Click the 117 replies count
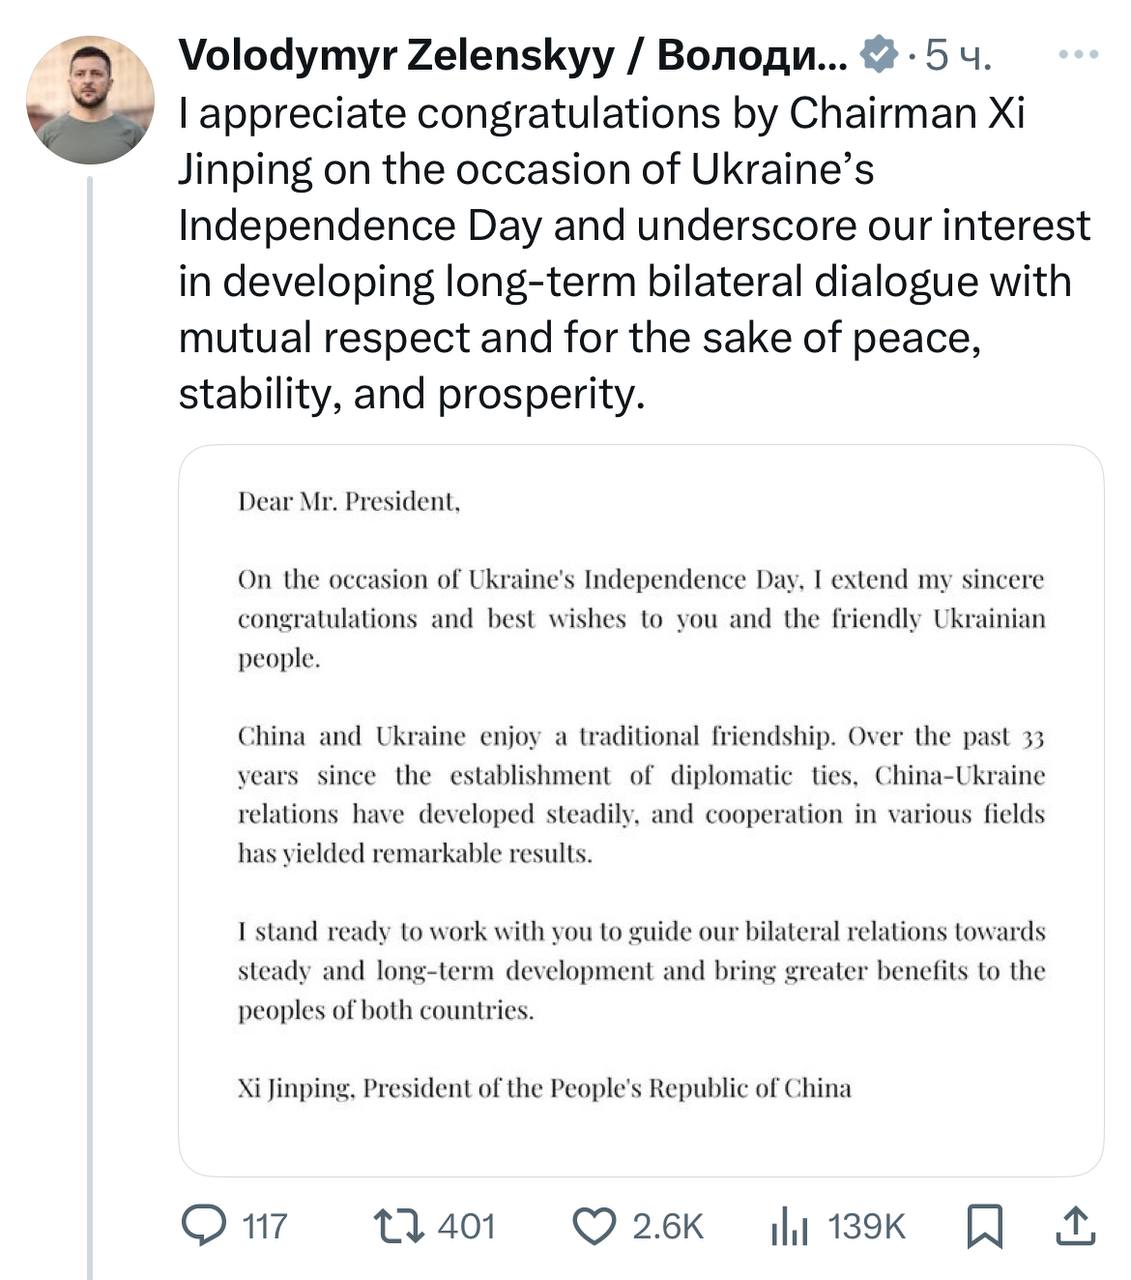The width and height of the screenshot is (1131, 1280). [265, 1226]
